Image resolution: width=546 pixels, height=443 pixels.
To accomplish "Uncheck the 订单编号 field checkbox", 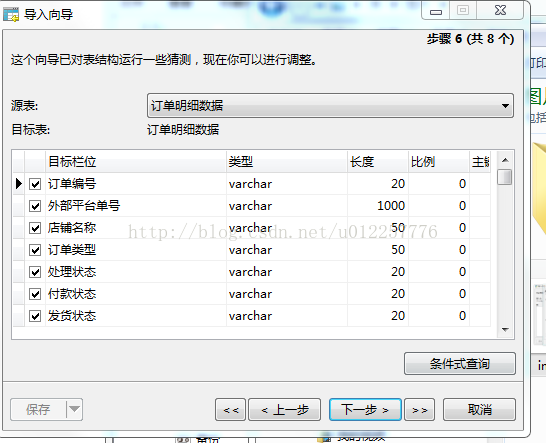I will click(x=35, y=184).
